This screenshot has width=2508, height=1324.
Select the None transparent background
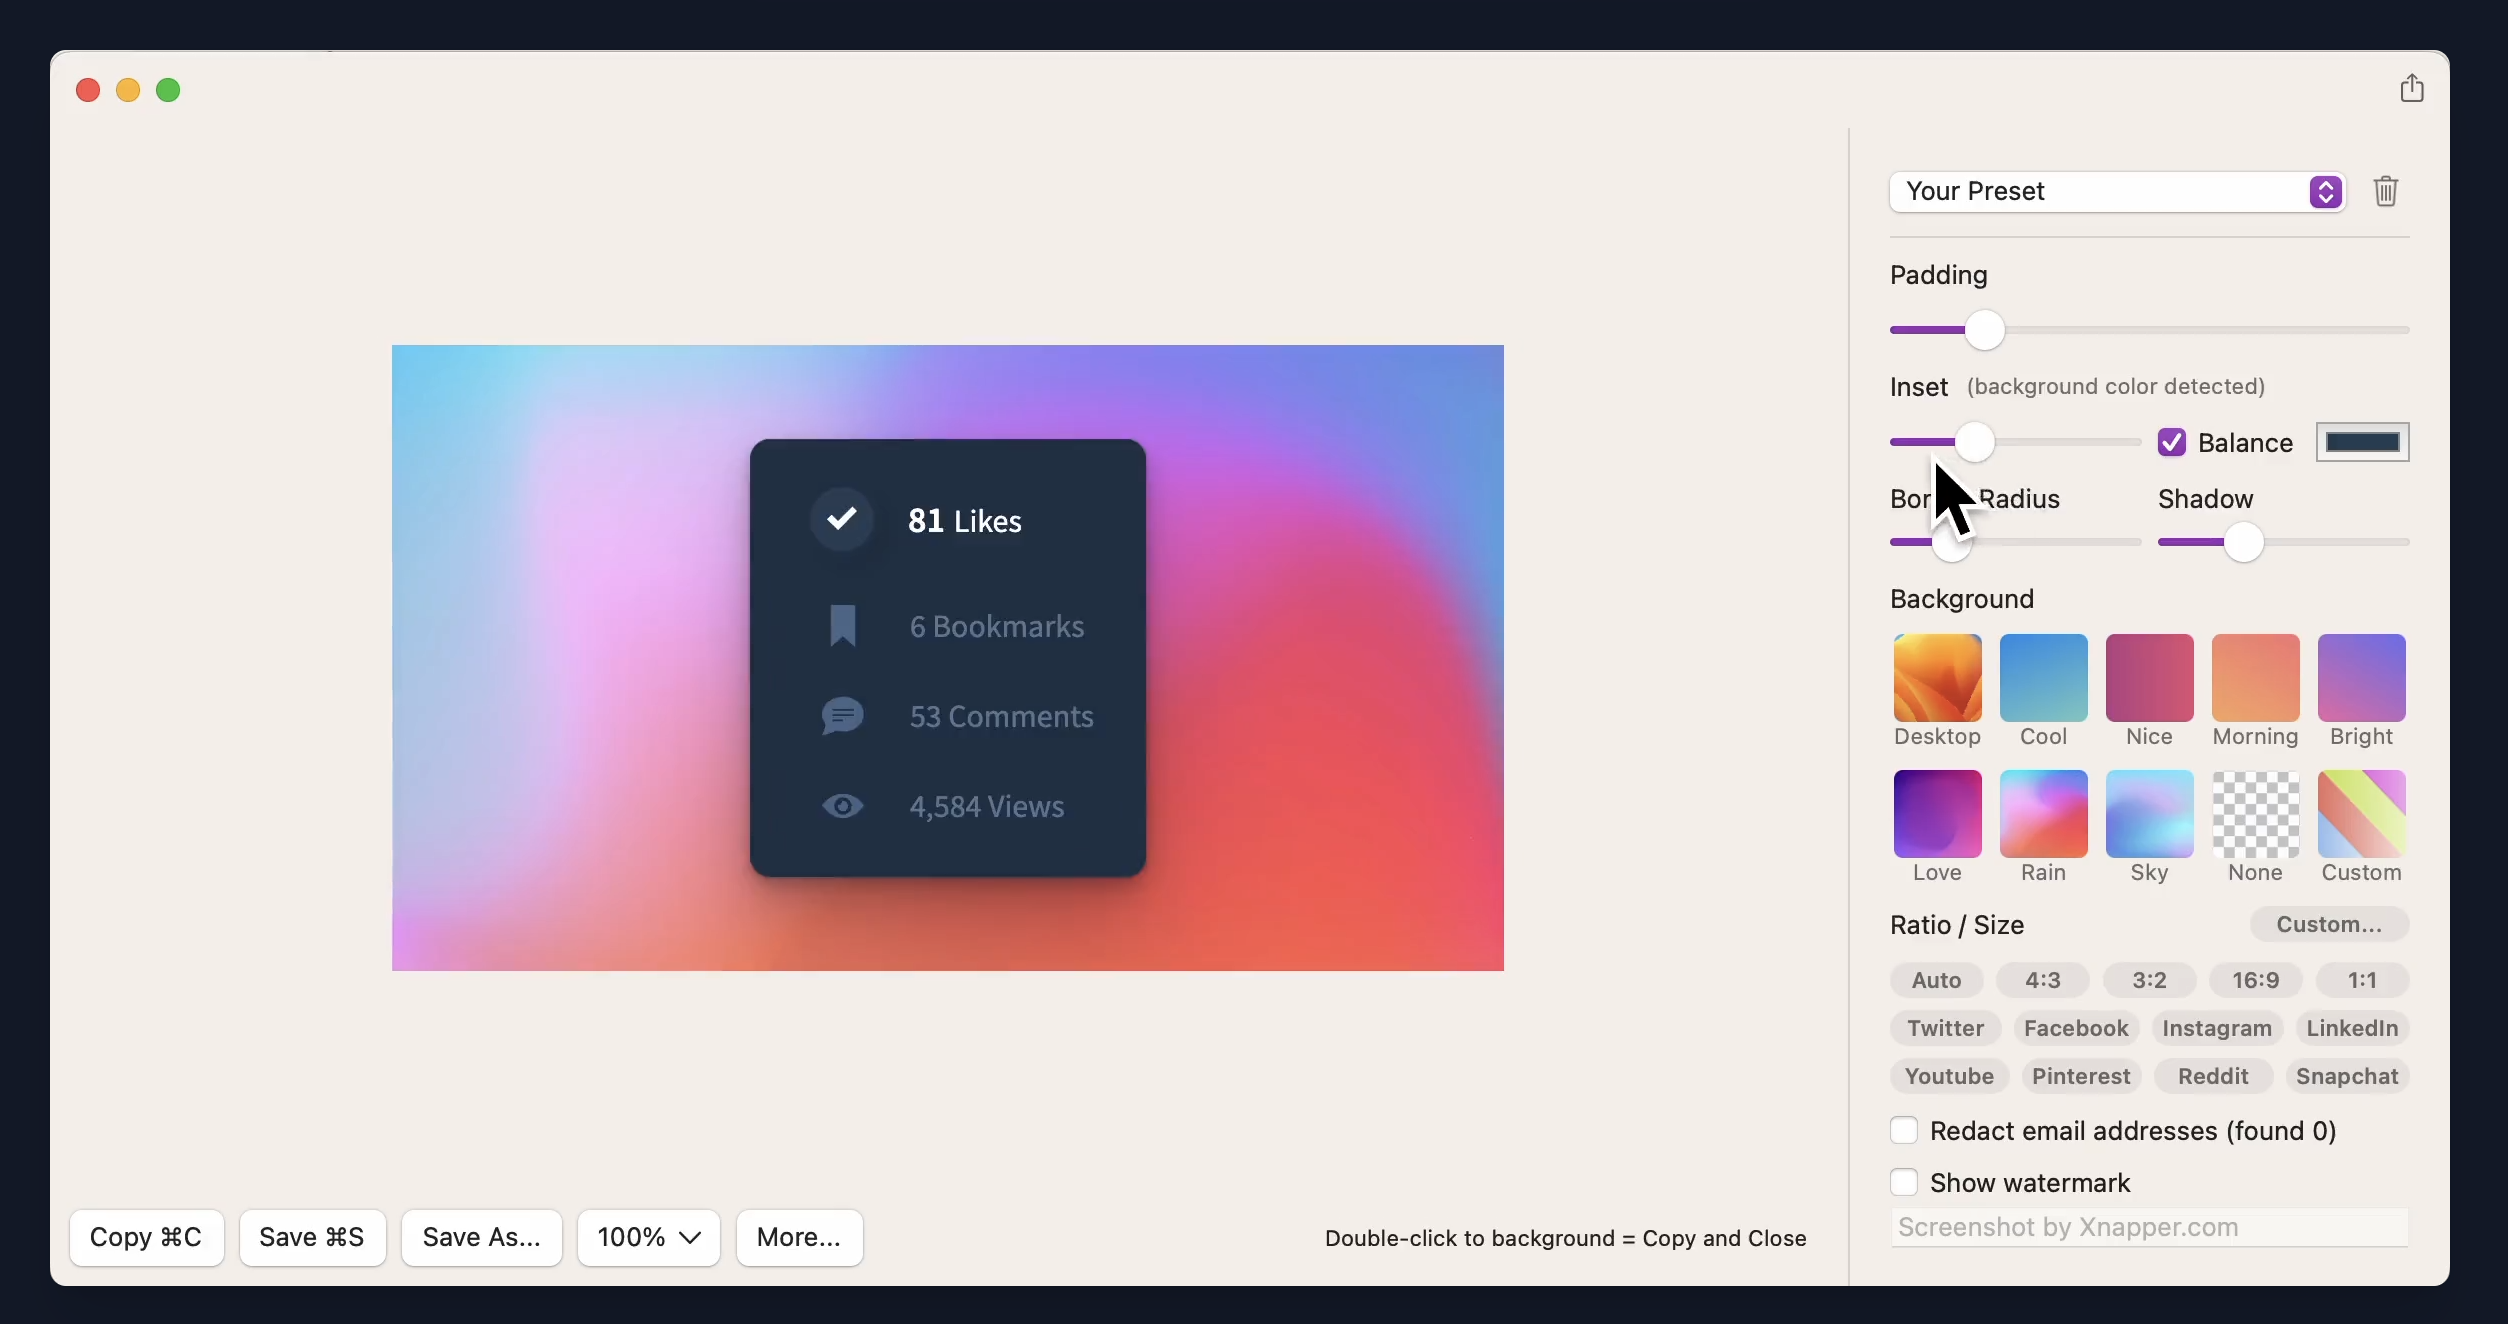coord(2255,814)
